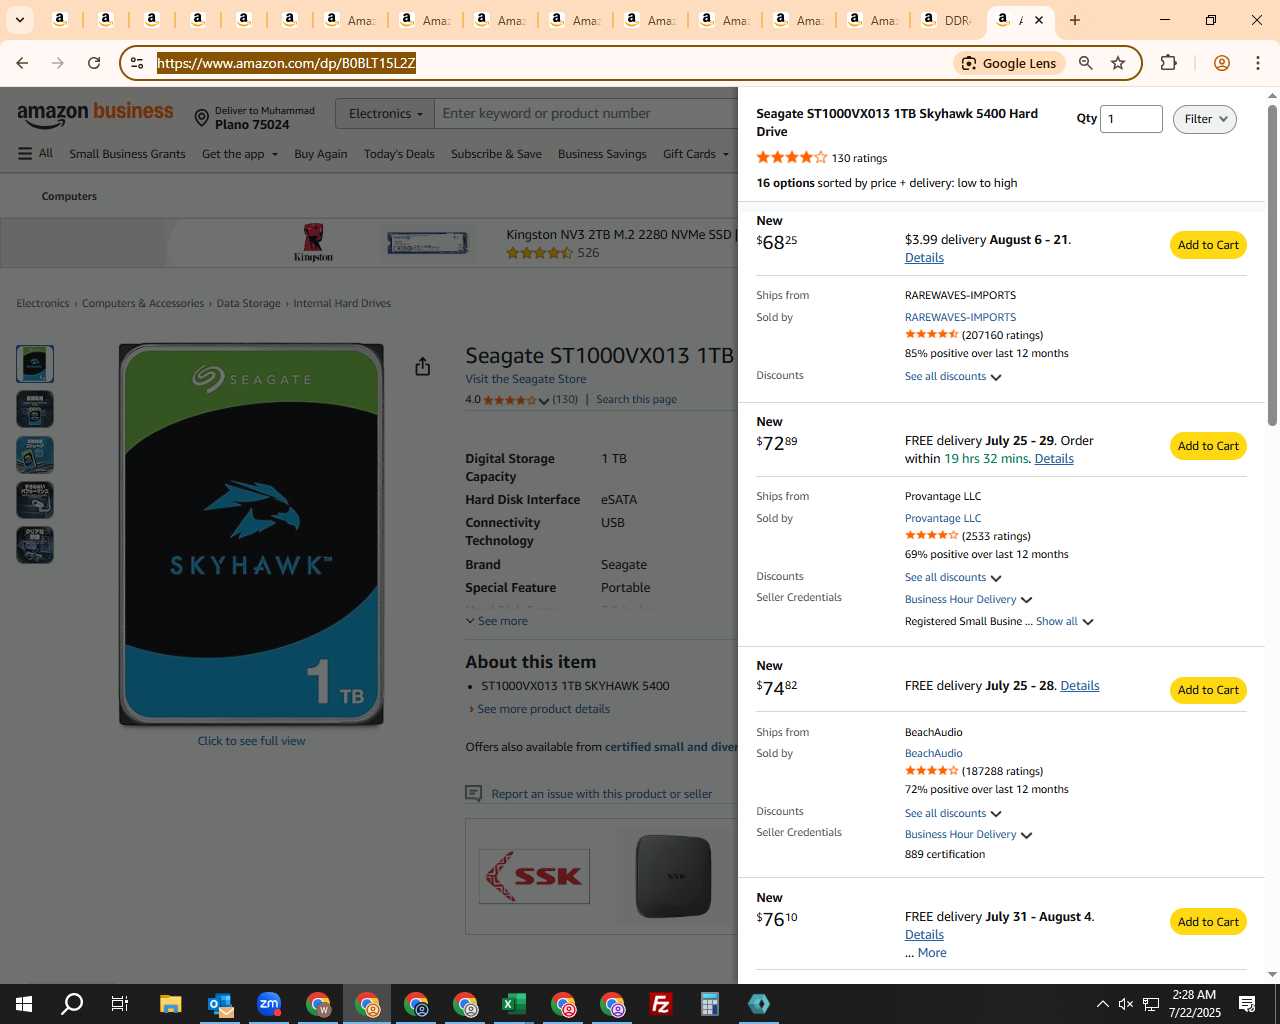Click the offers panel vertical scrollbar

click(x=1272, y=264)
